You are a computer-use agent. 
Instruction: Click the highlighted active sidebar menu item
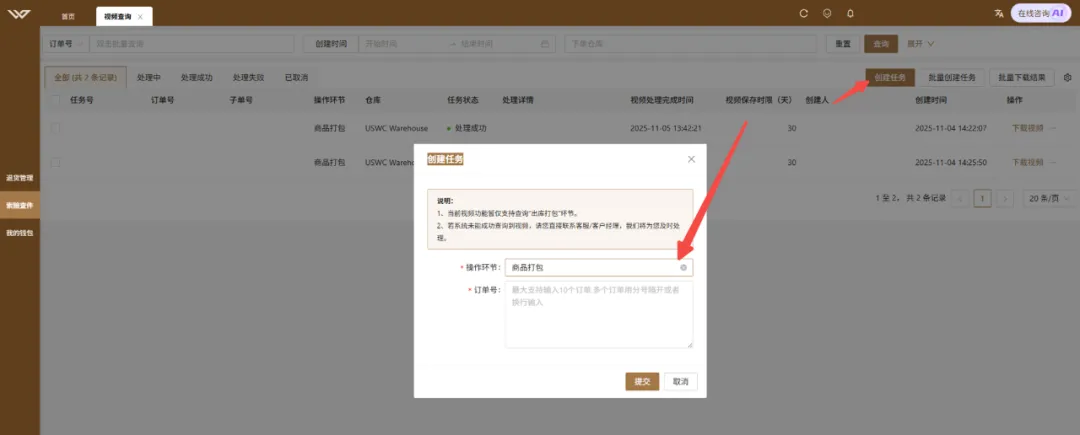pos(19,205)
